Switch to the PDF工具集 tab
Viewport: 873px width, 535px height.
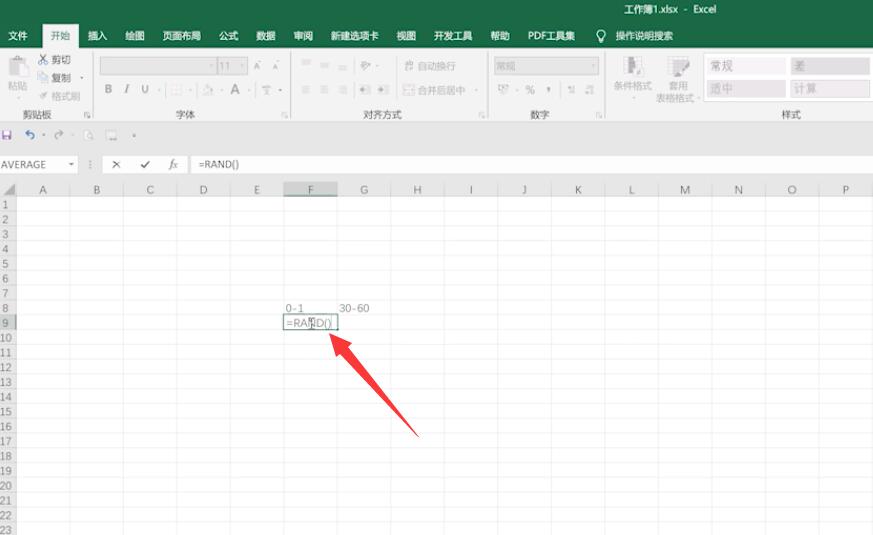tap(551, 36)
